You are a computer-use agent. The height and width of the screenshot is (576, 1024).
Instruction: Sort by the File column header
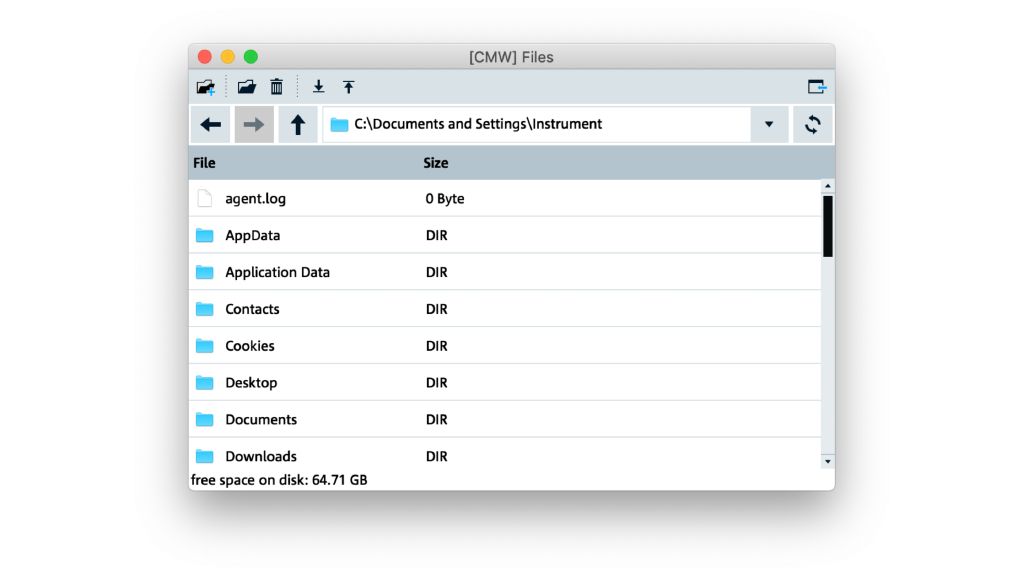(204, 163)
